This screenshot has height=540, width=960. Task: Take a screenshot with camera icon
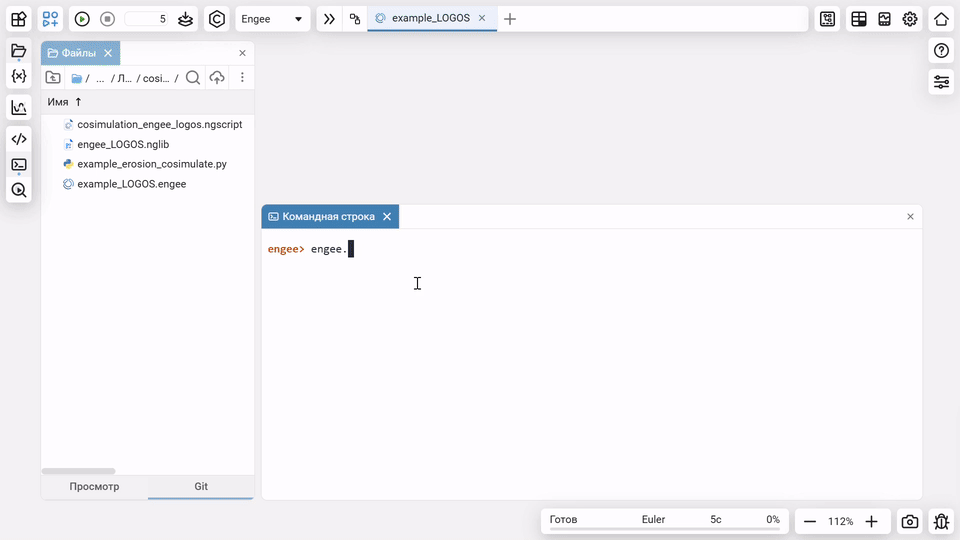(910, 522)
